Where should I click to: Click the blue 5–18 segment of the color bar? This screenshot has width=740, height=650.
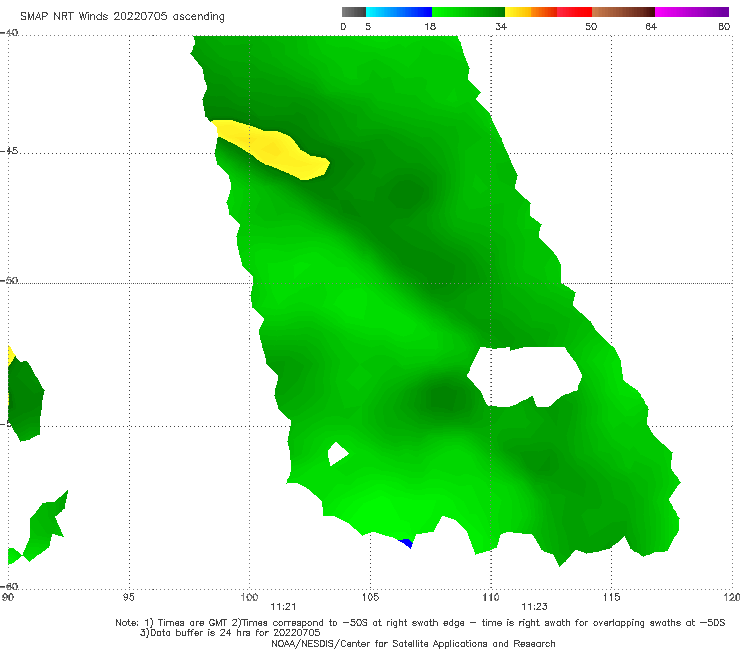click(399, 12)
